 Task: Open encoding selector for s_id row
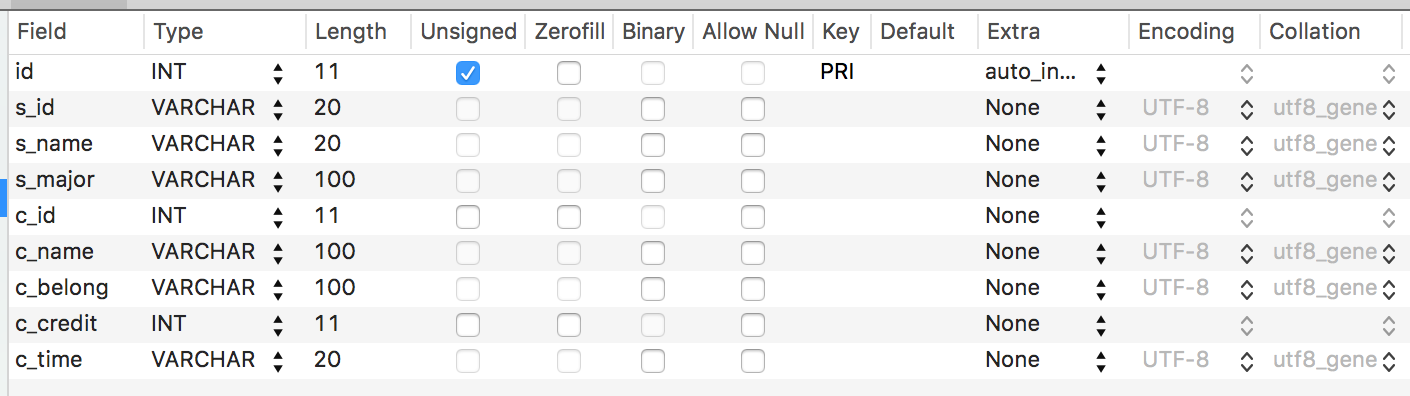1246,108
